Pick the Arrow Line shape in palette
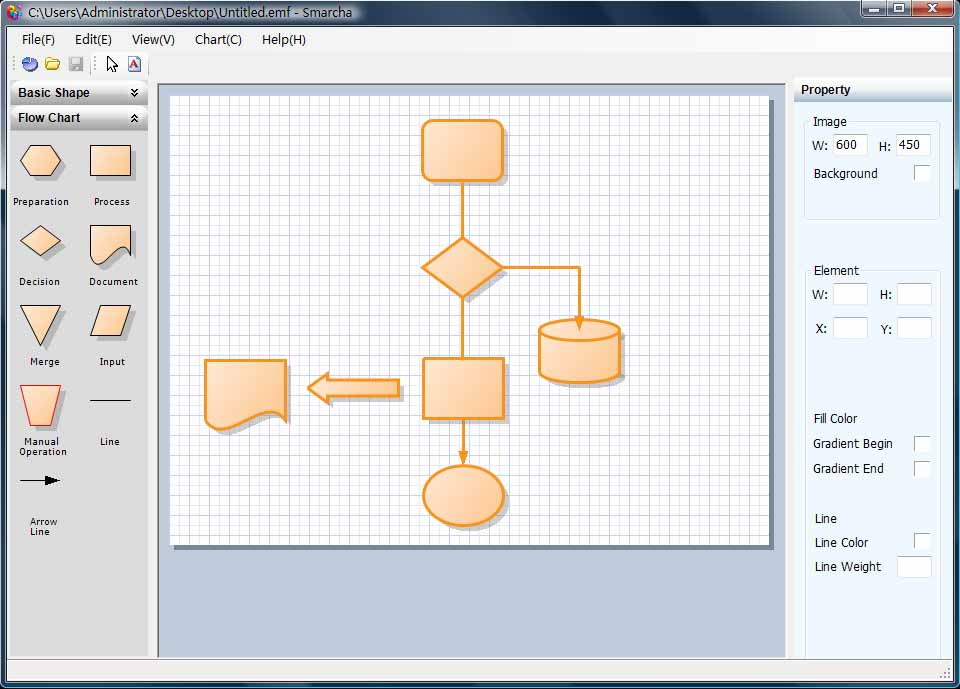Image resolution: width=960 pixels, height=689 pixels. pyautogui.click(x=40, y=481)
